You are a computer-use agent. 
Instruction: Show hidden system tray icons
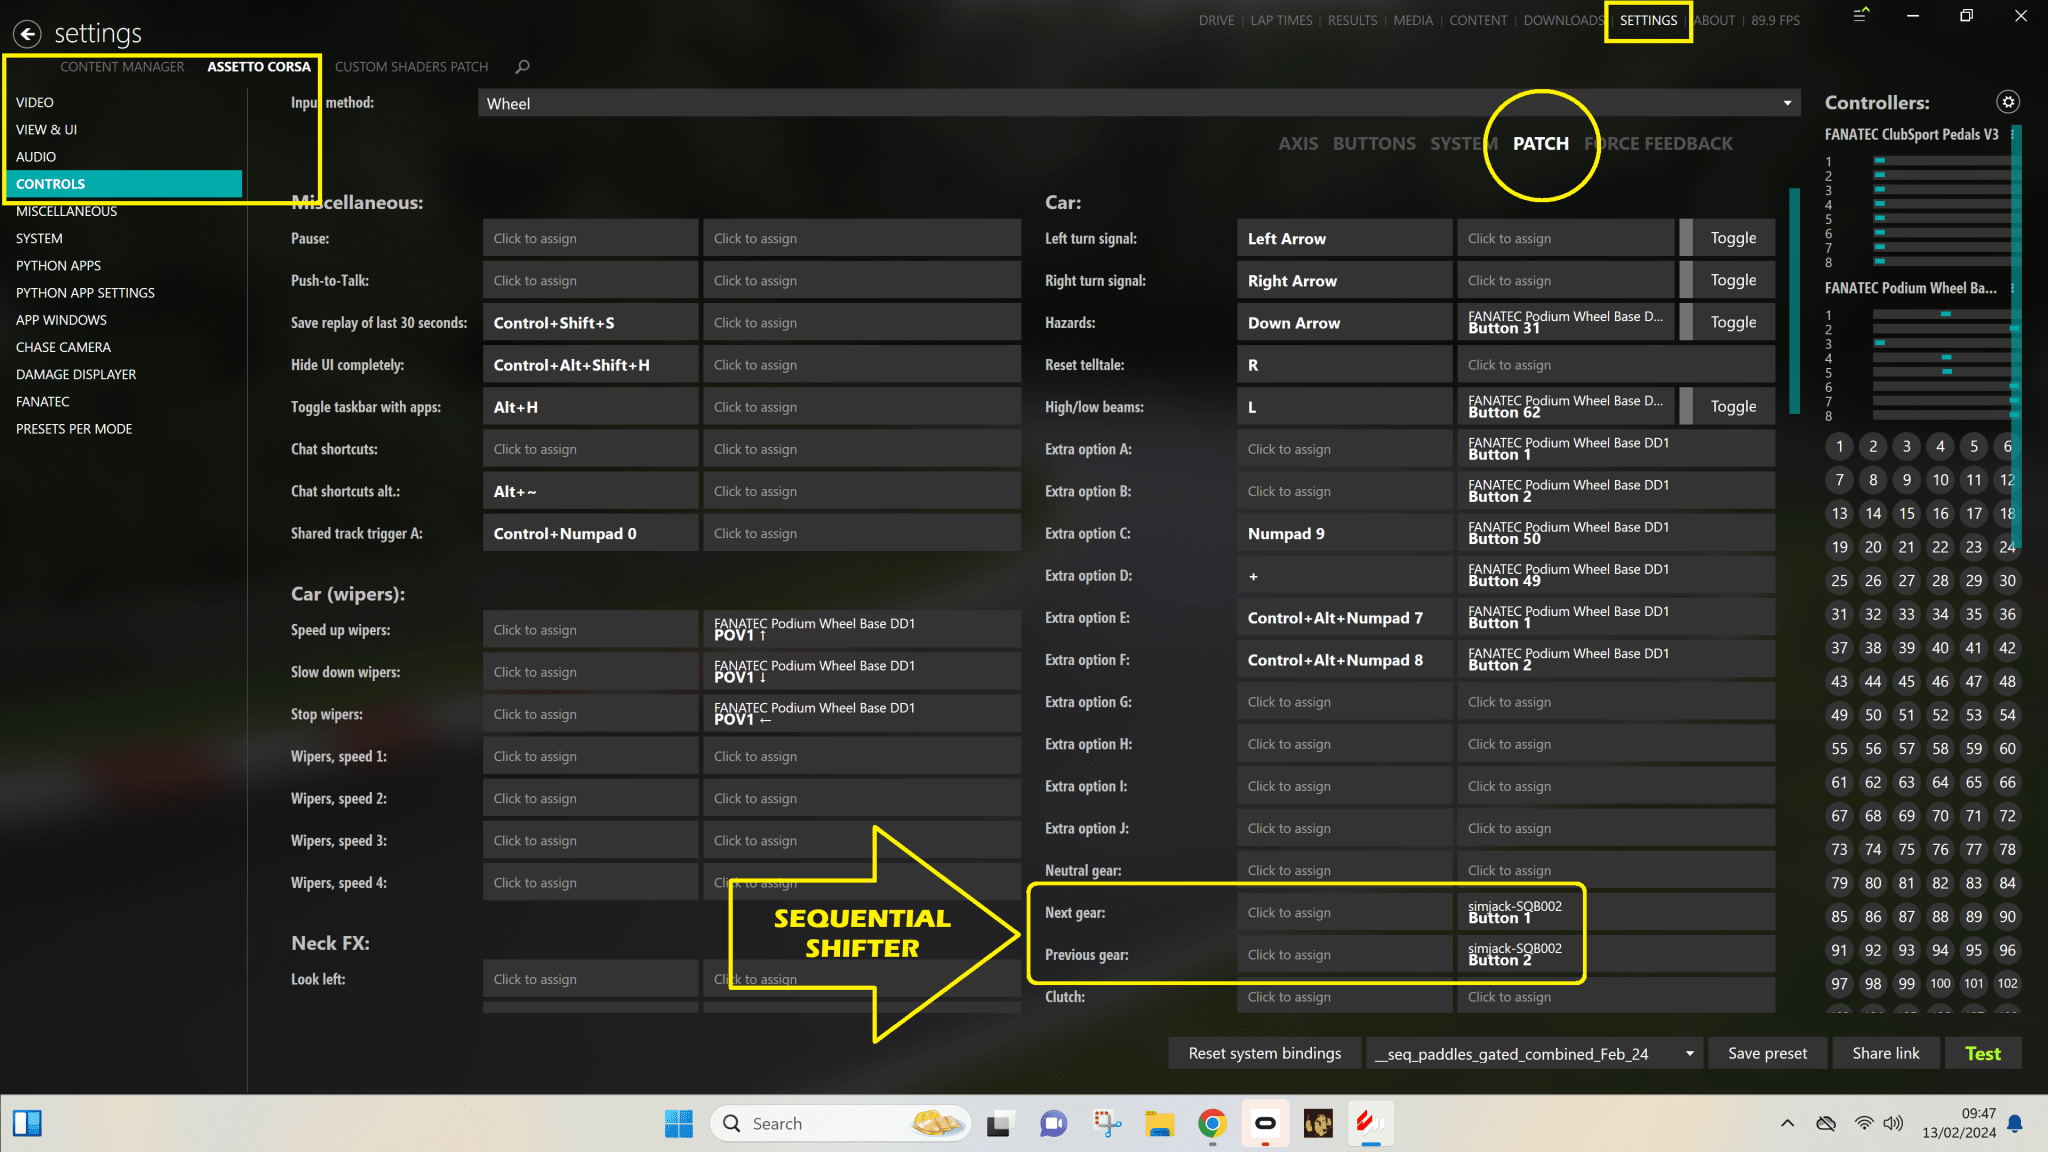pos(1787,1124)
